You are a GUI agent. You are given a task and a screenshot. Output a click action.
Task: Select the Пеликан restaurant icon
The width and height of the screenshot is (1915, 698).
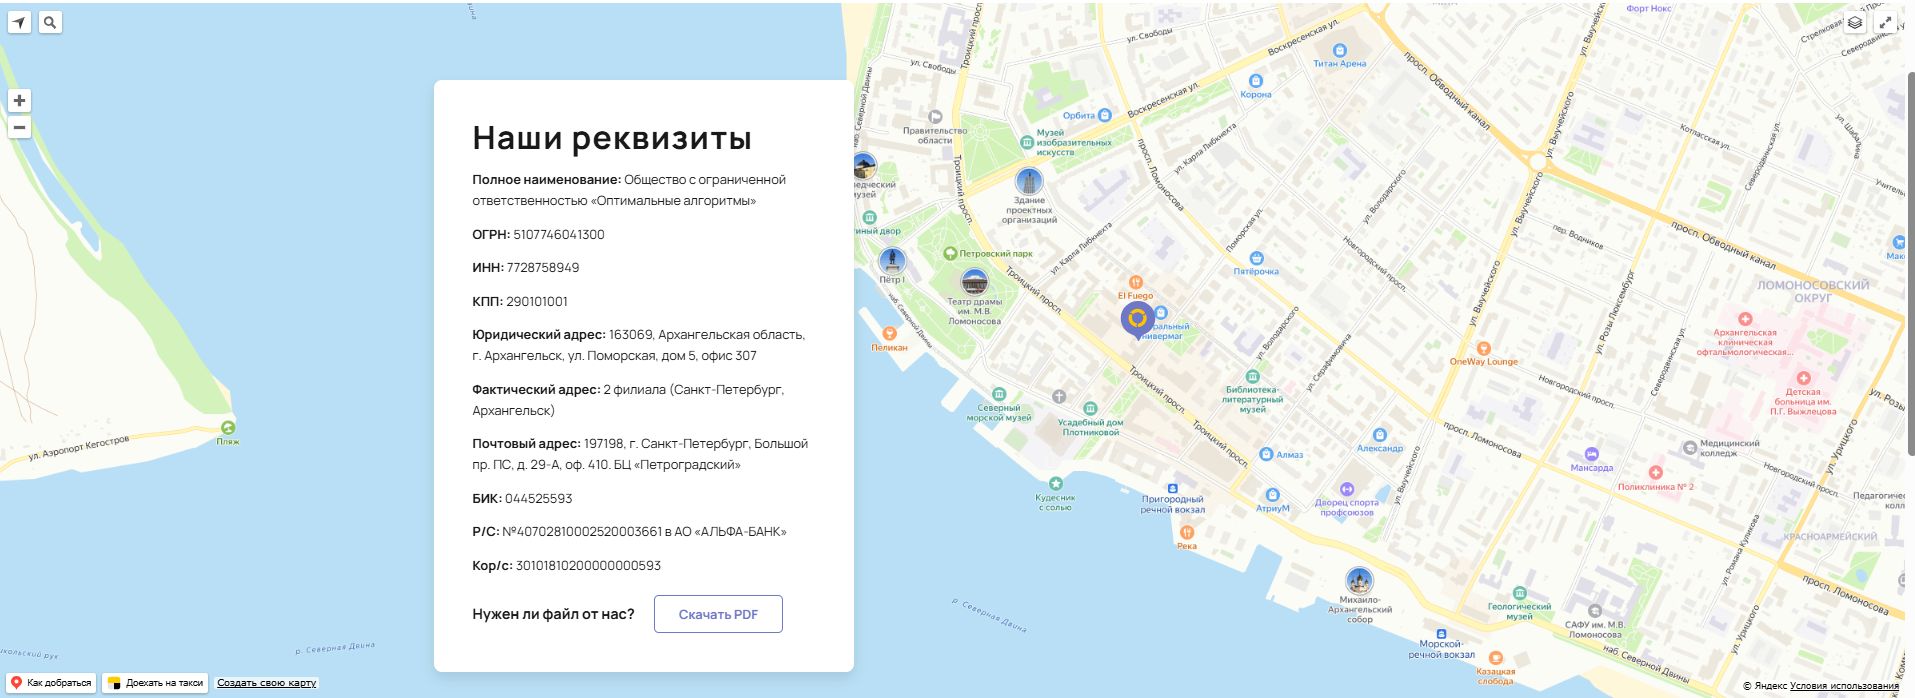tap(889, 334)
